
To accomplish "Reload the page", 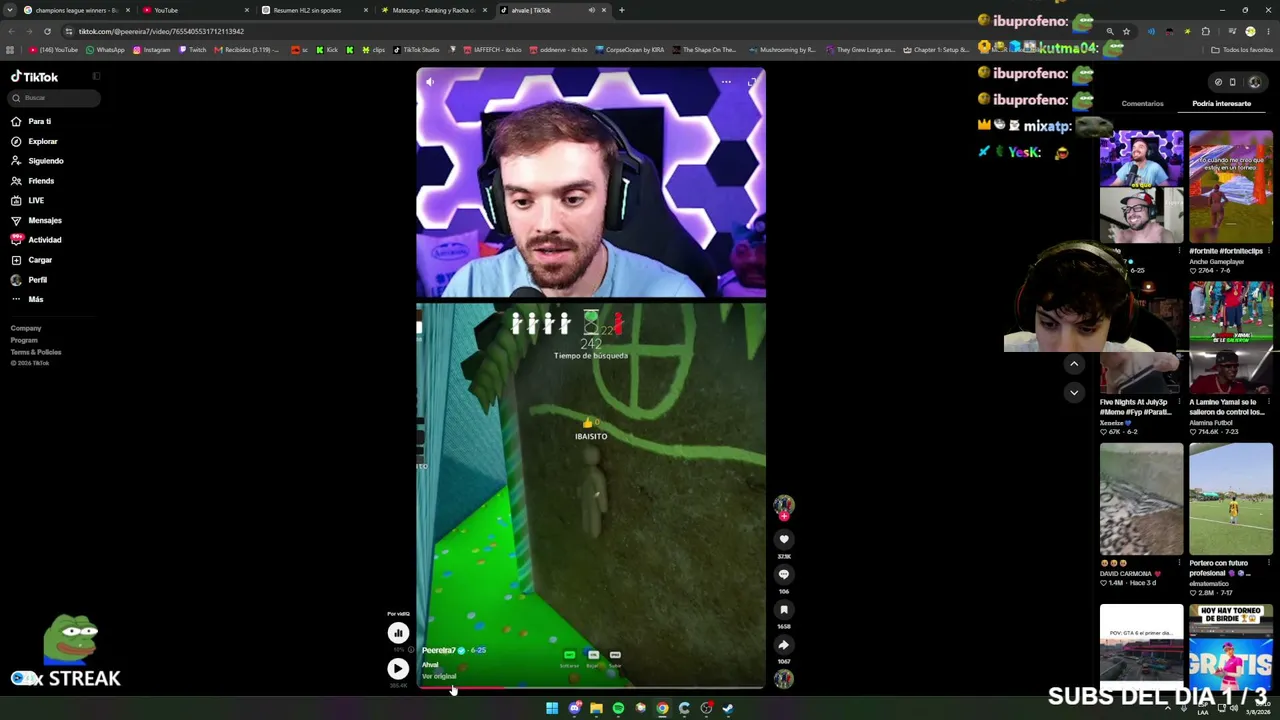I will 47,31.
